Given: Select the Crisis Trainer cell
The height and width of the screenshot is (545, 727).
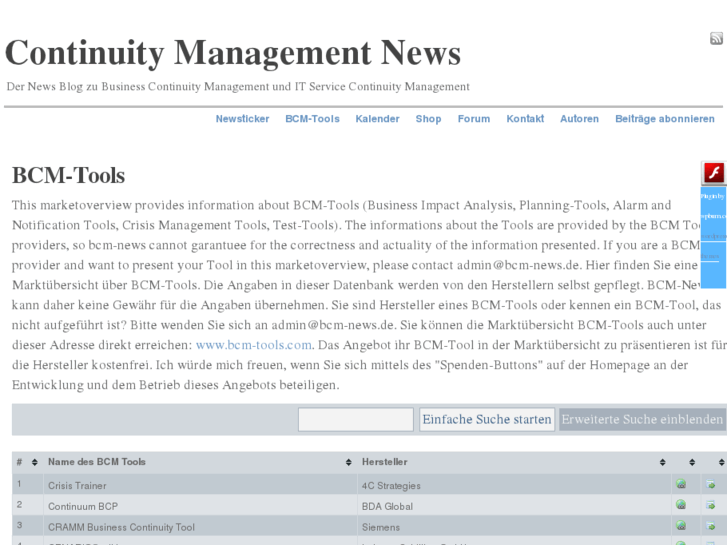Looking at the screenshot, I should click(x=200, y=485).
